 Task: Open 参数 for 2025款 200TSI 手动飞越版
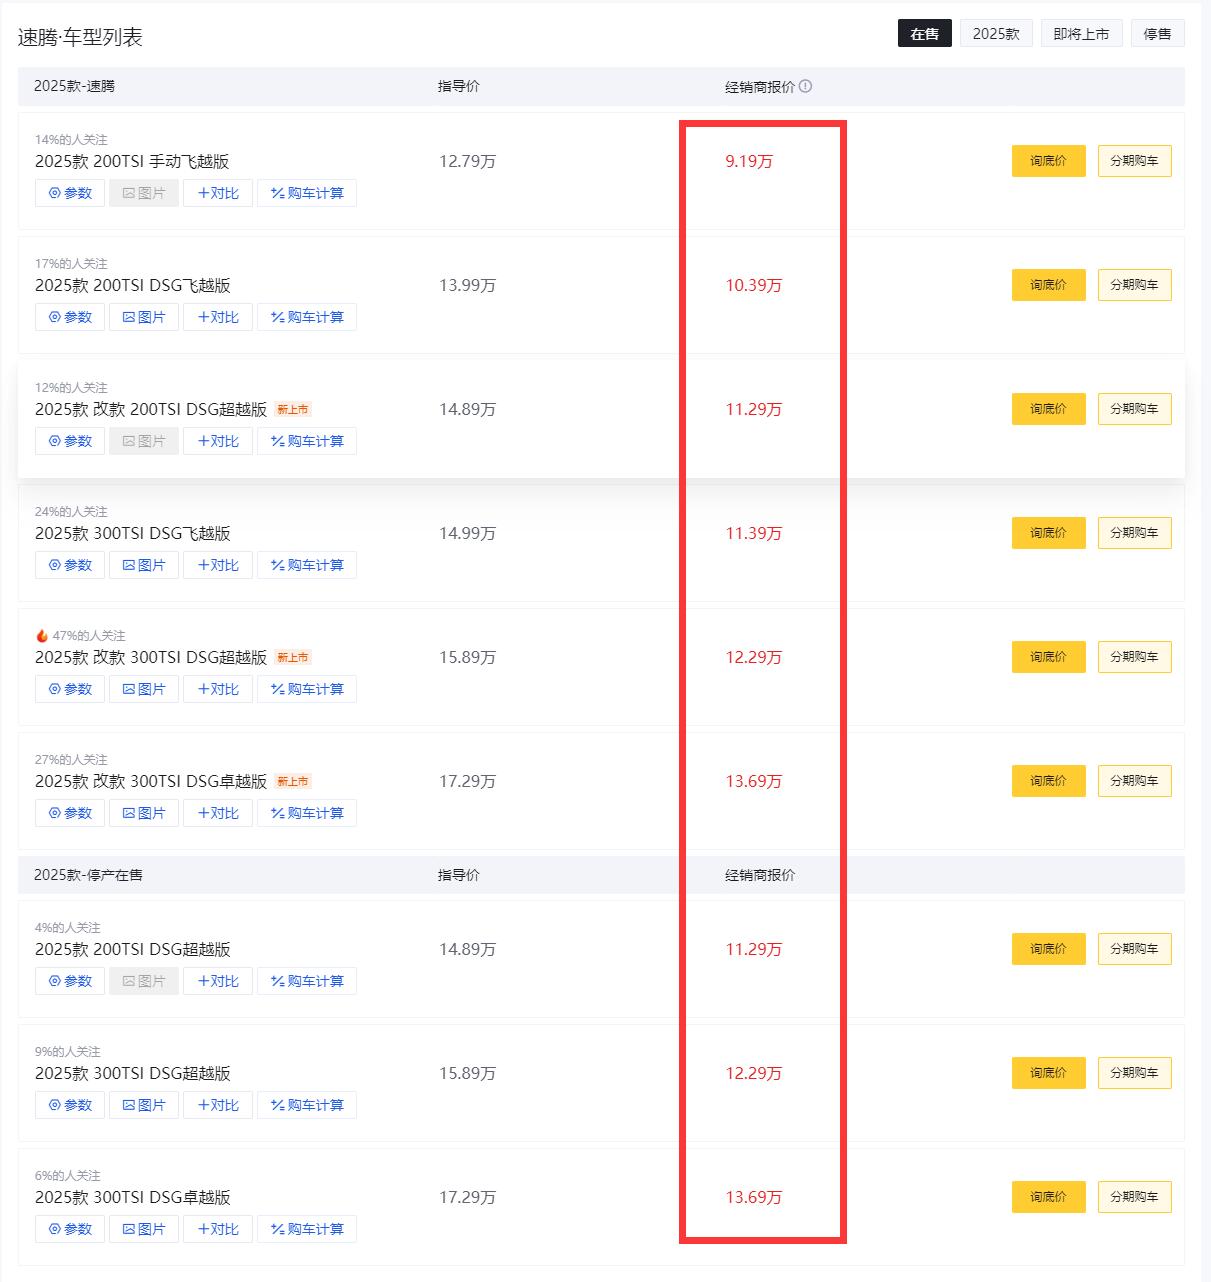69,193
